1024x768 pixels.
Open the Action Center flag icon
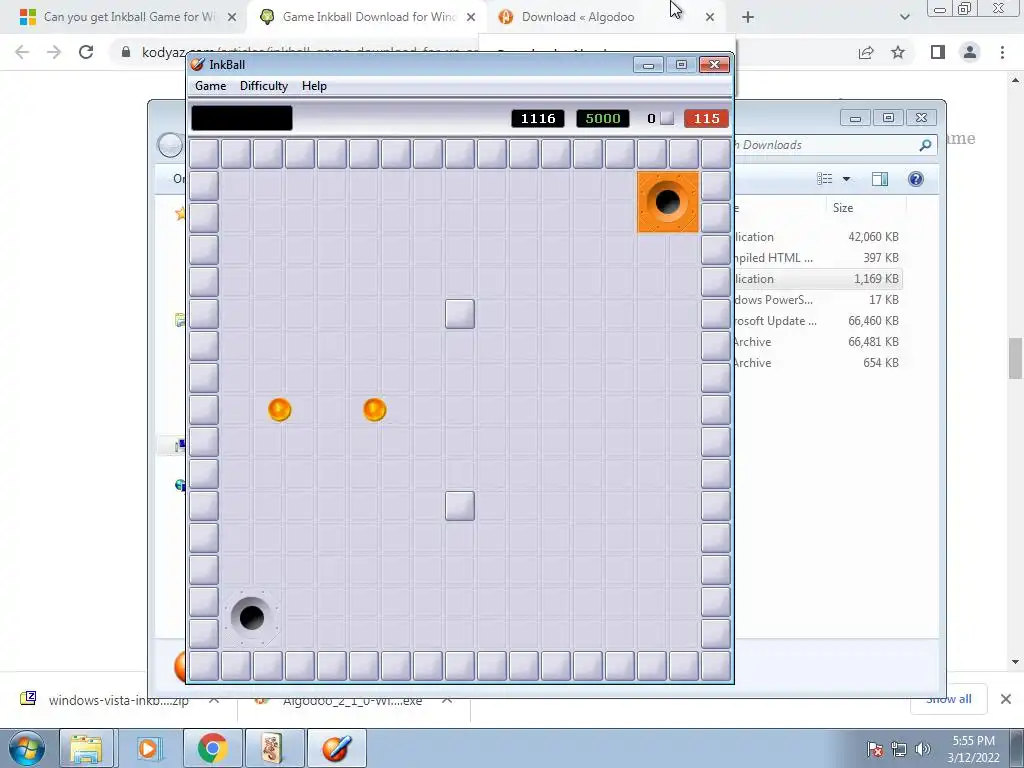click(x=875, y=749)
